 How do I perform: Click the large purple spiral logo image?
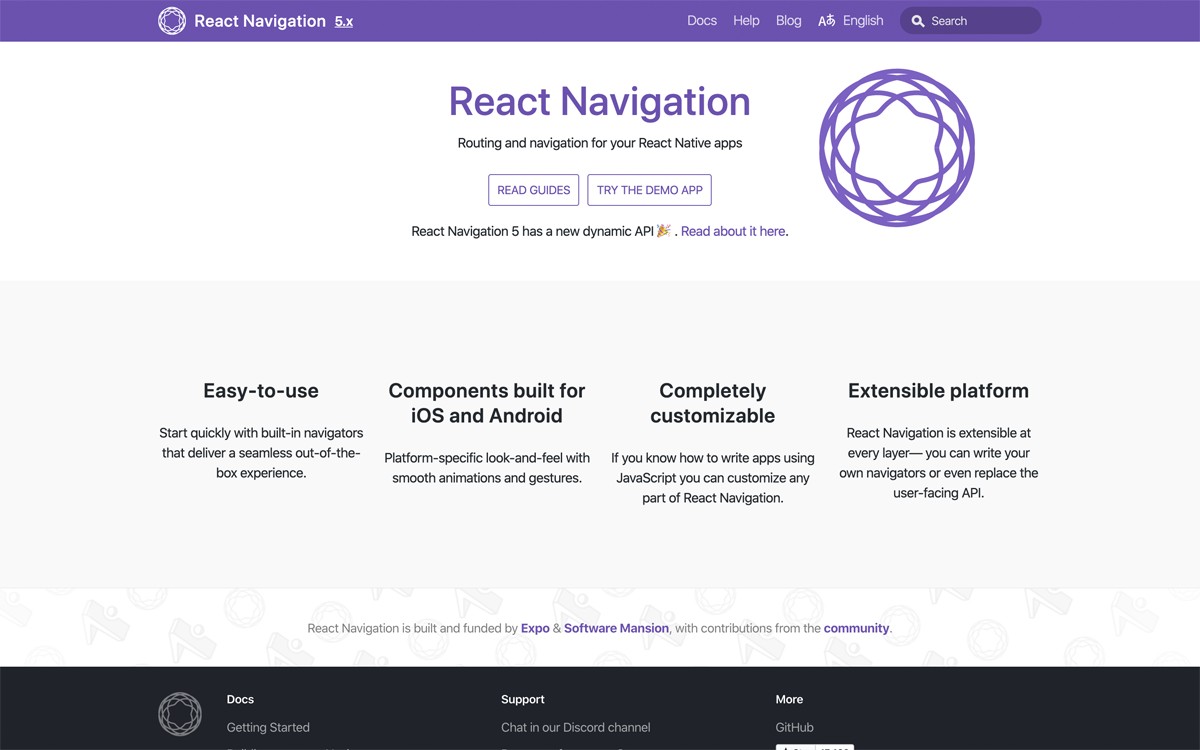897,148
